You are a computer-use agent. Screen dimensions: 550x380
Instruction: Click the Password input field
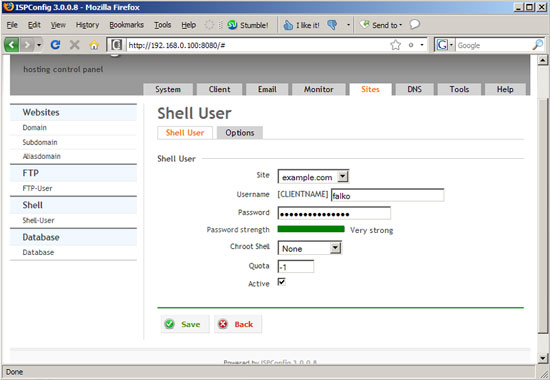pos(334,213)
